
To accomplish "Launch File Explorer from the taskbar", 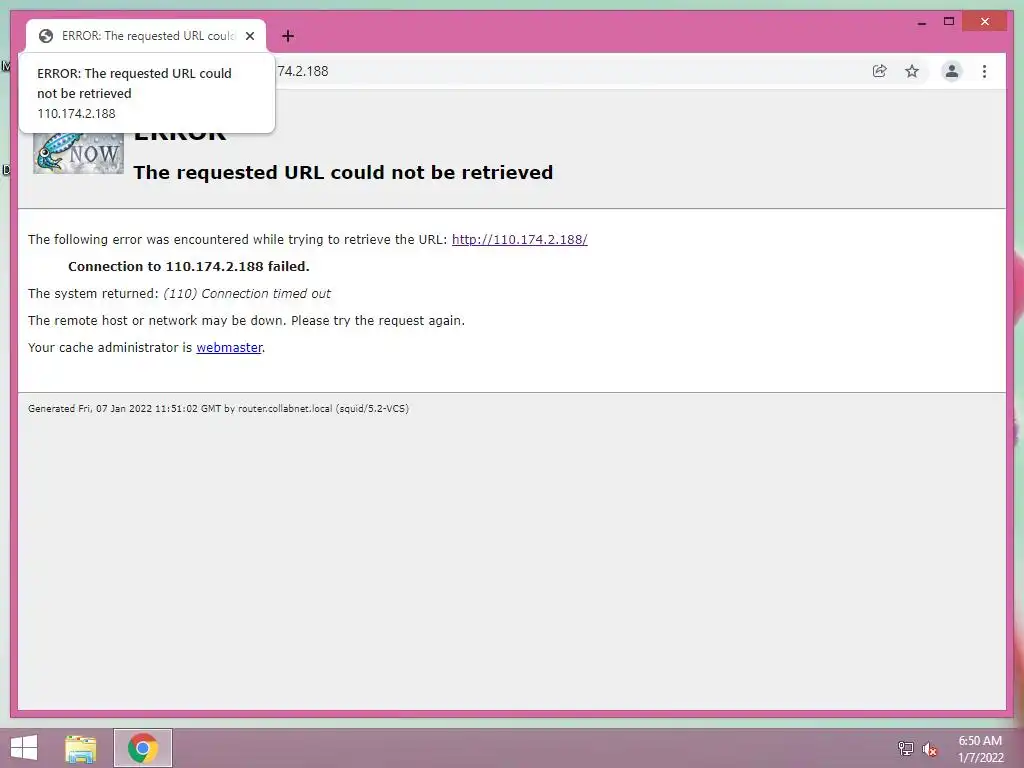I will 81,748.
